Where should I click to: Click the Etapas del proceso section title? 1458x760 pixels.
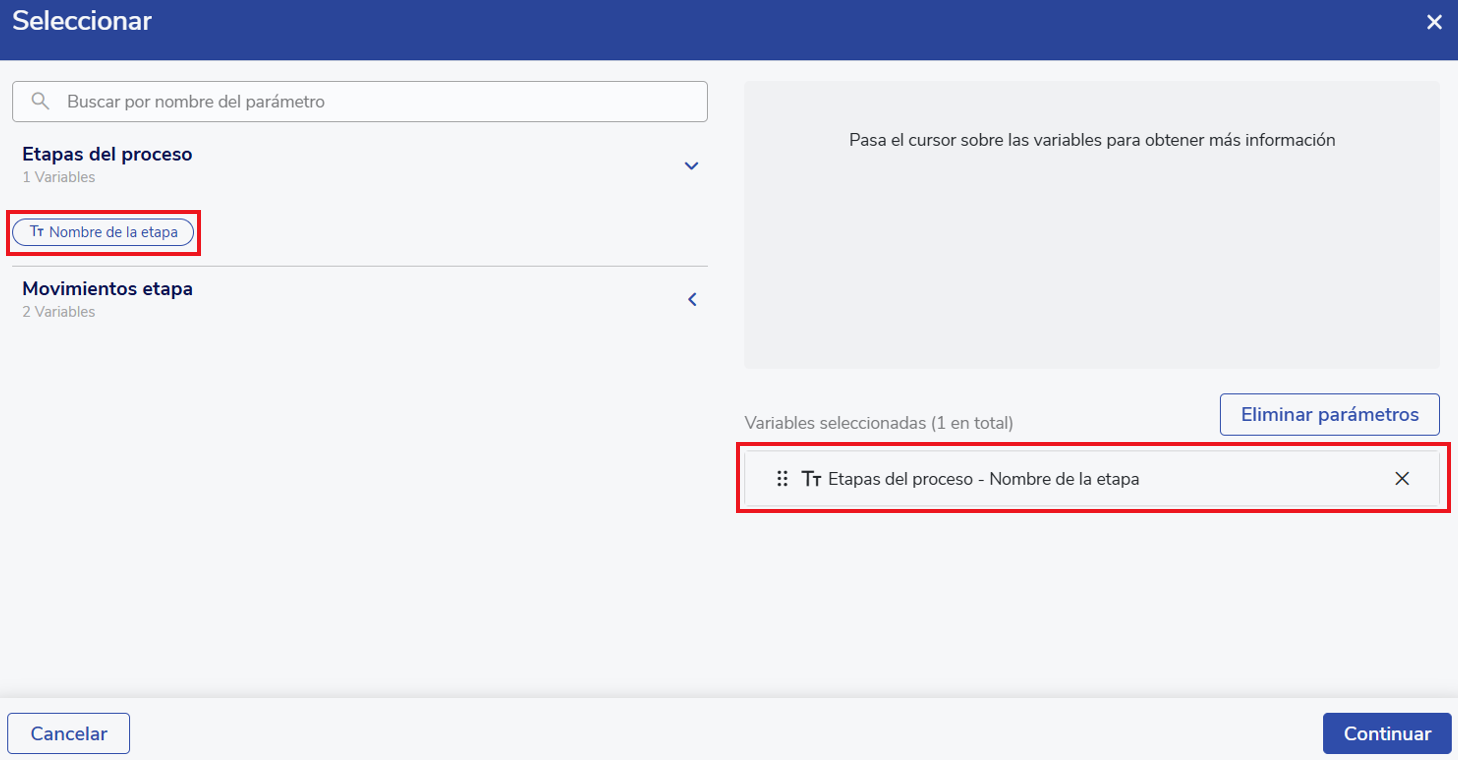pos(107,155)
